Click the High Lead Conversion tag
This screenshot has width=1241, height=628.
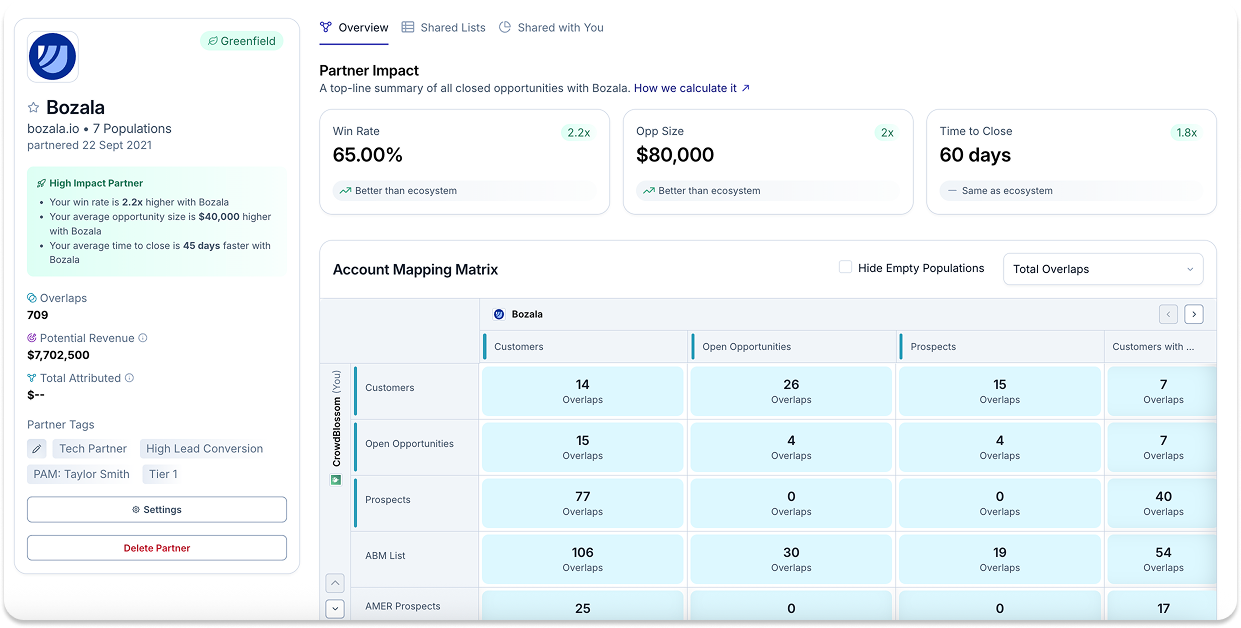click(205, 449)
